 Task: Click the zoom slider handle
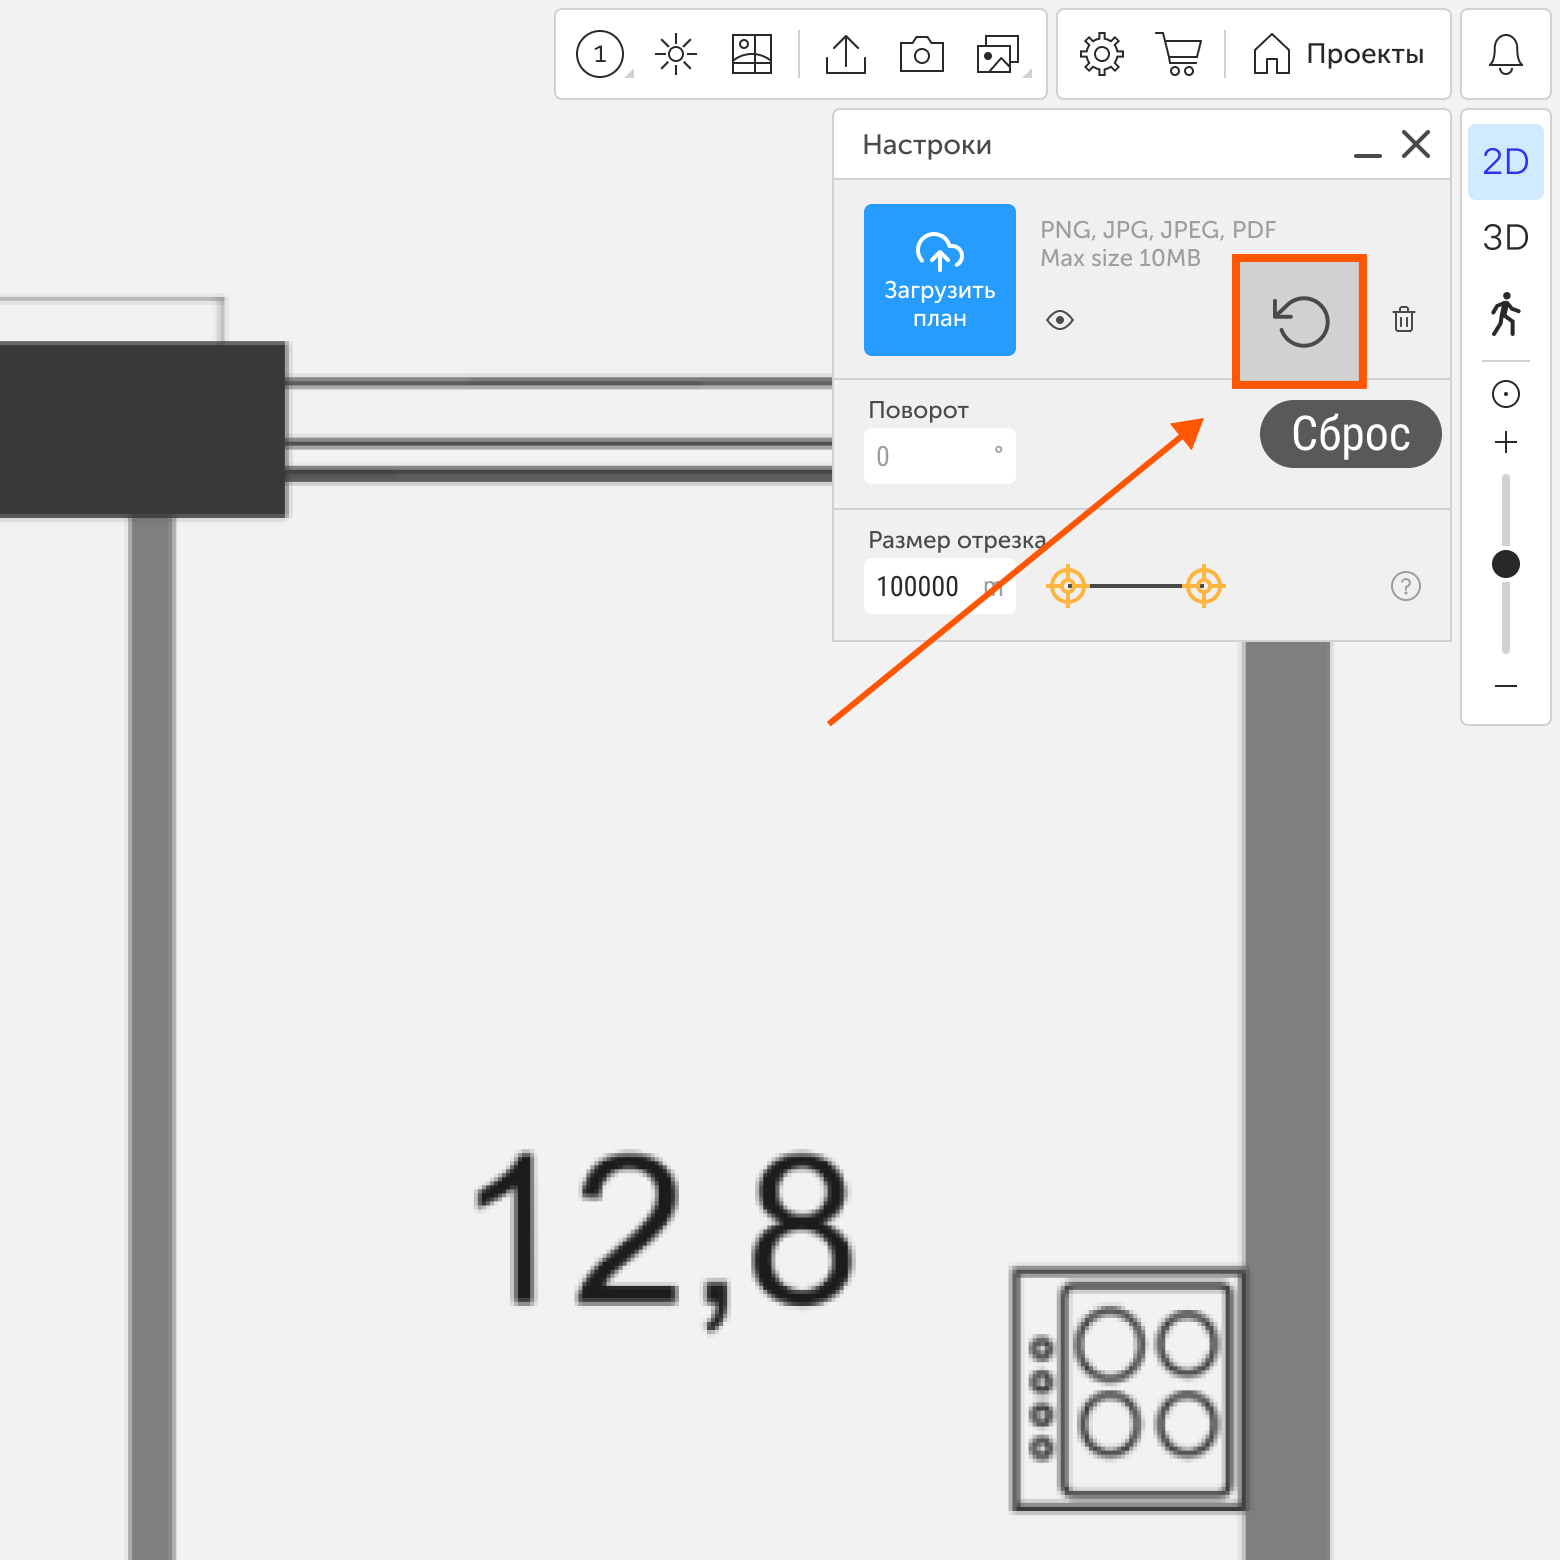1505,564
